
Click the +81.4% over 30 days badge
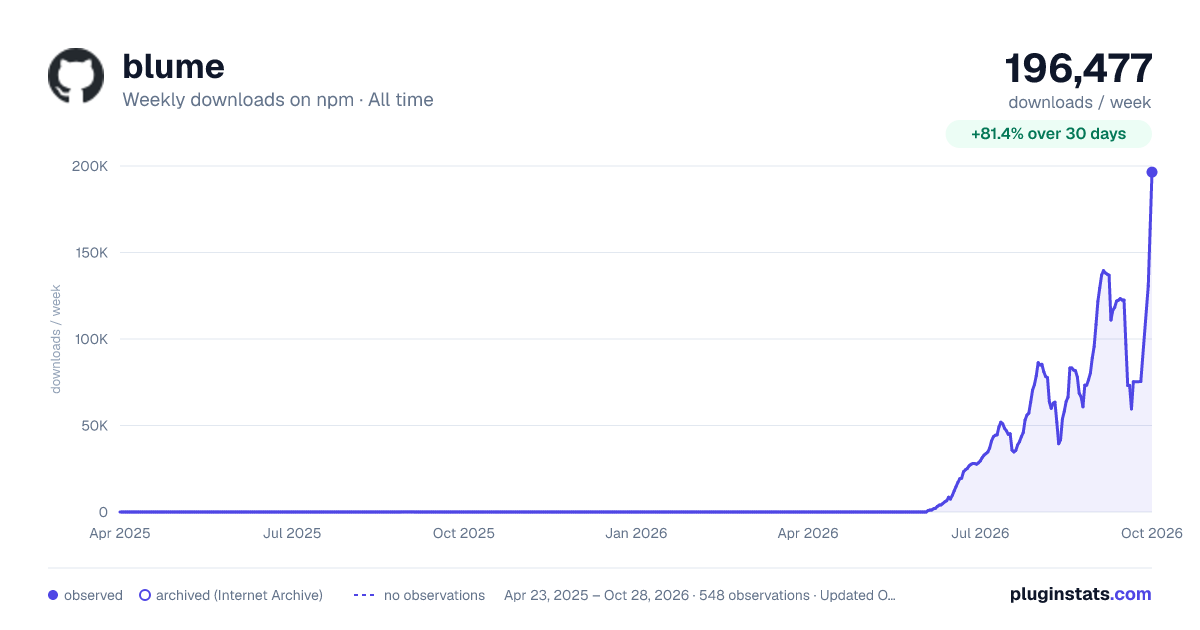pos(1048,134)
